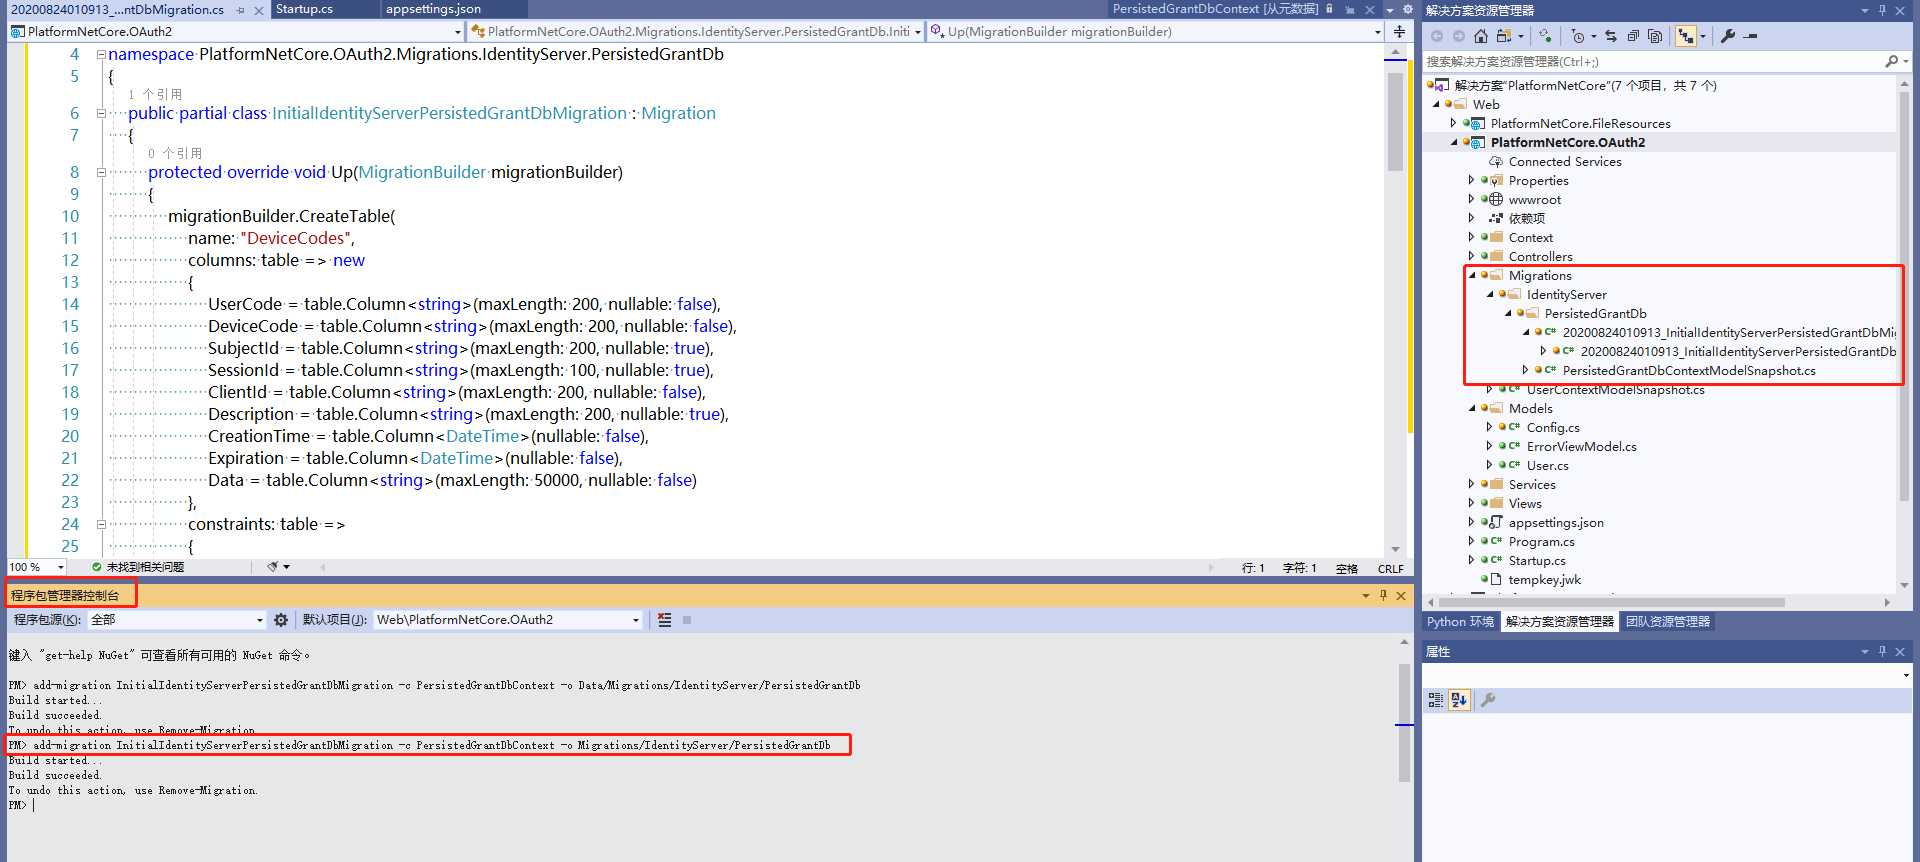Viewport: 1920px width, 862px height.
Task: Click Solution Explorer search magnifier icon
Action: (x=1891, y=62)
